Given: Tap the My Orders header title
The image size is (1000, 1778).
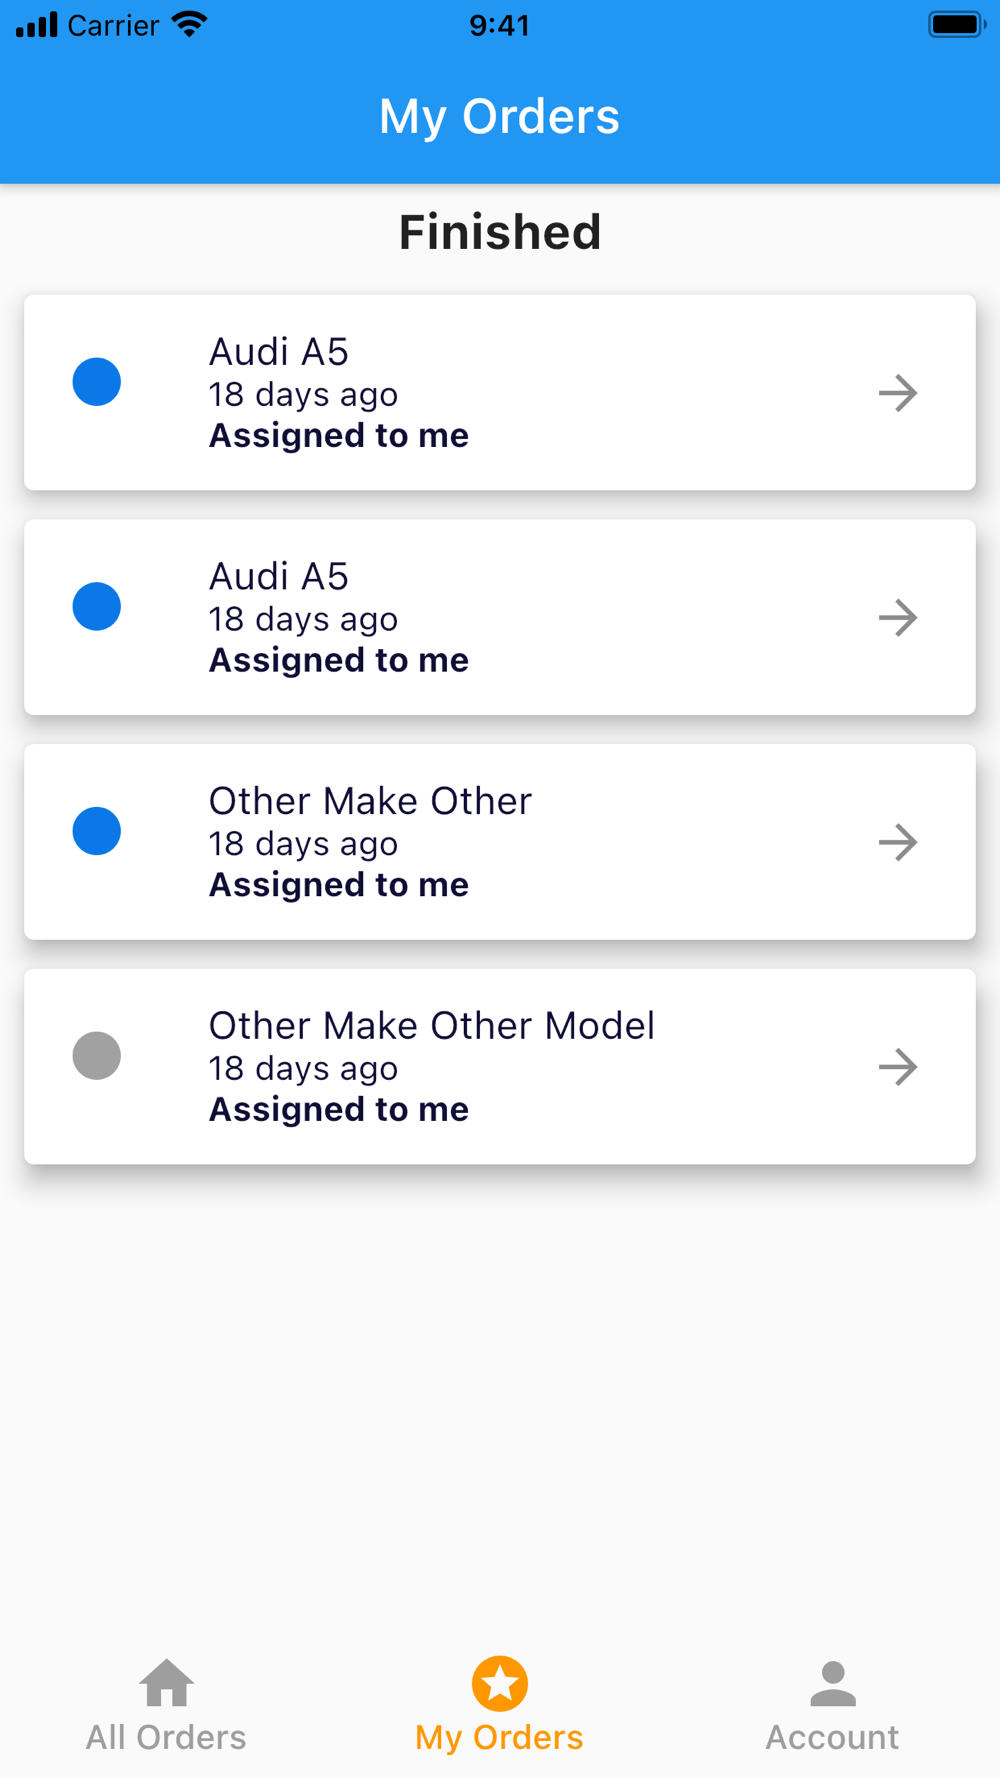Looking at the screenshot, I should 500,116.
